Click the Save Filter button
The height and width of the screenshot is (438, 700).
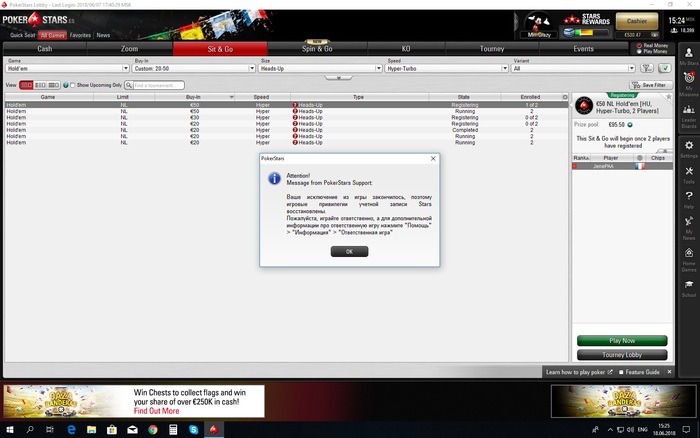[650, 85]
